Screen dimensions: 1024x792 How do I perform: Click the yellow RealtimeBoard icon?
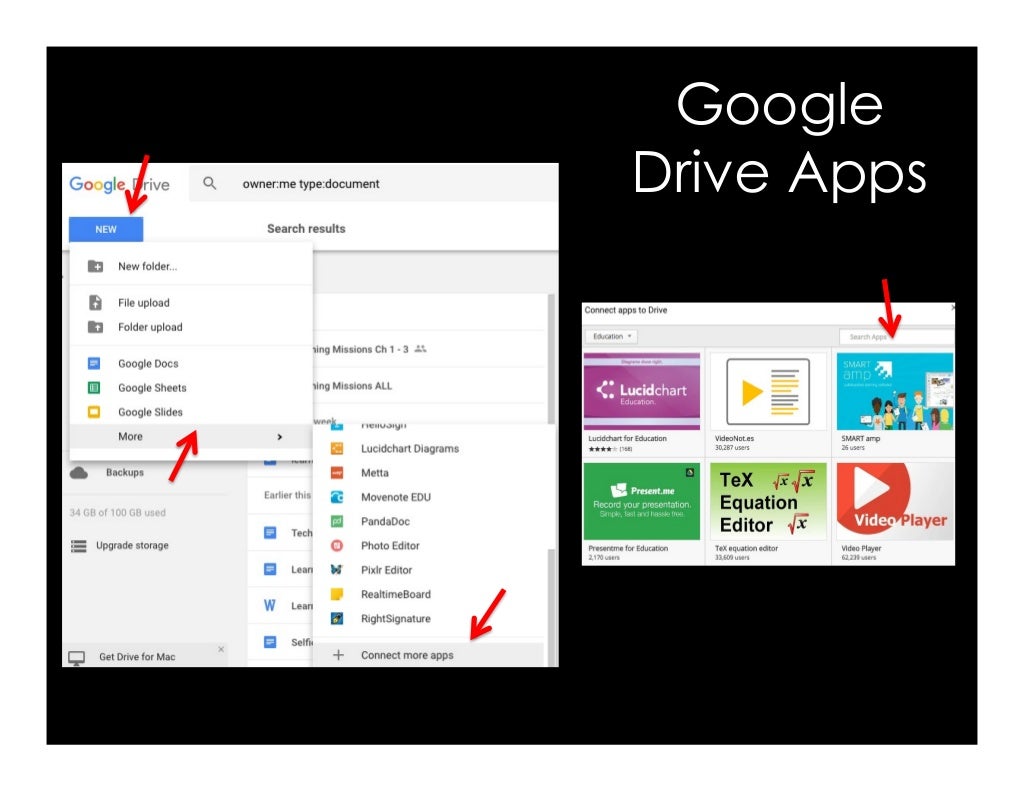337,594
